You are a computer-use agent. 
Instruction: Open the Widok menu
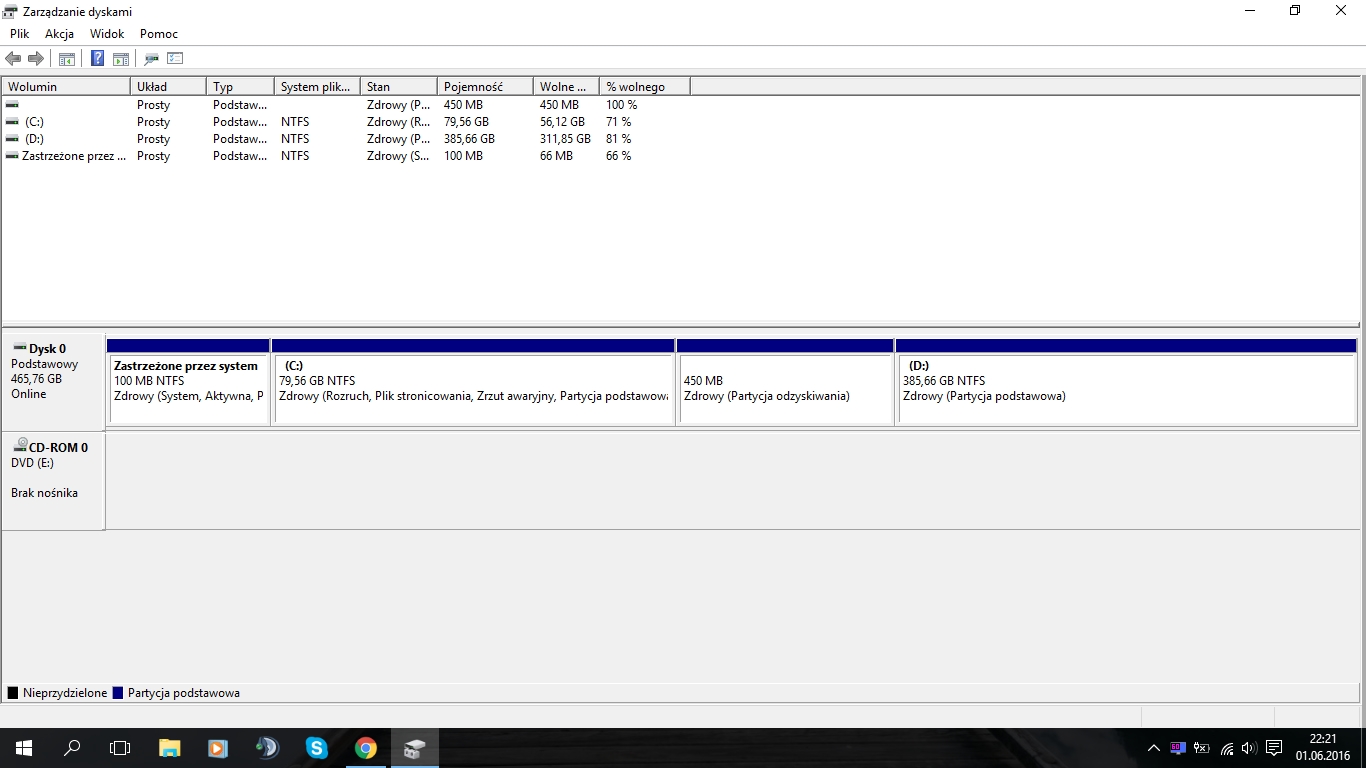coord(107,34)
